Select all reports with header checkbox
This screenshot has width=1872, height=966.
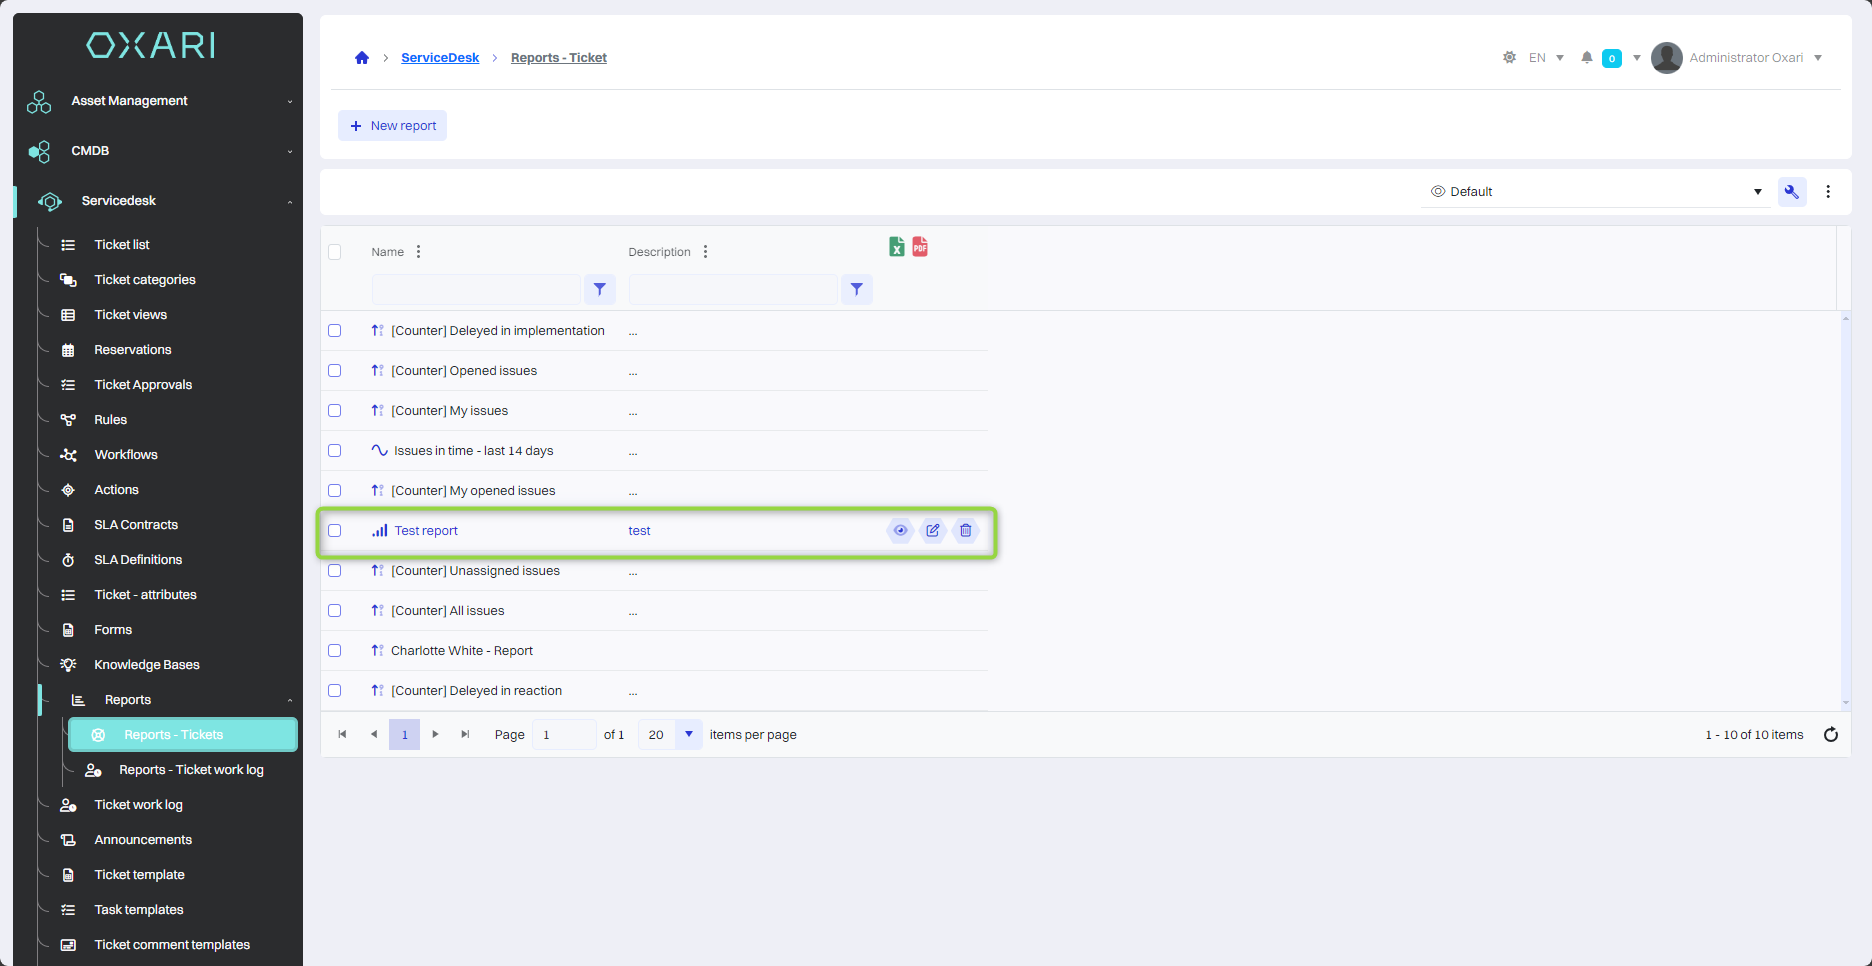[x=335, y=252]
